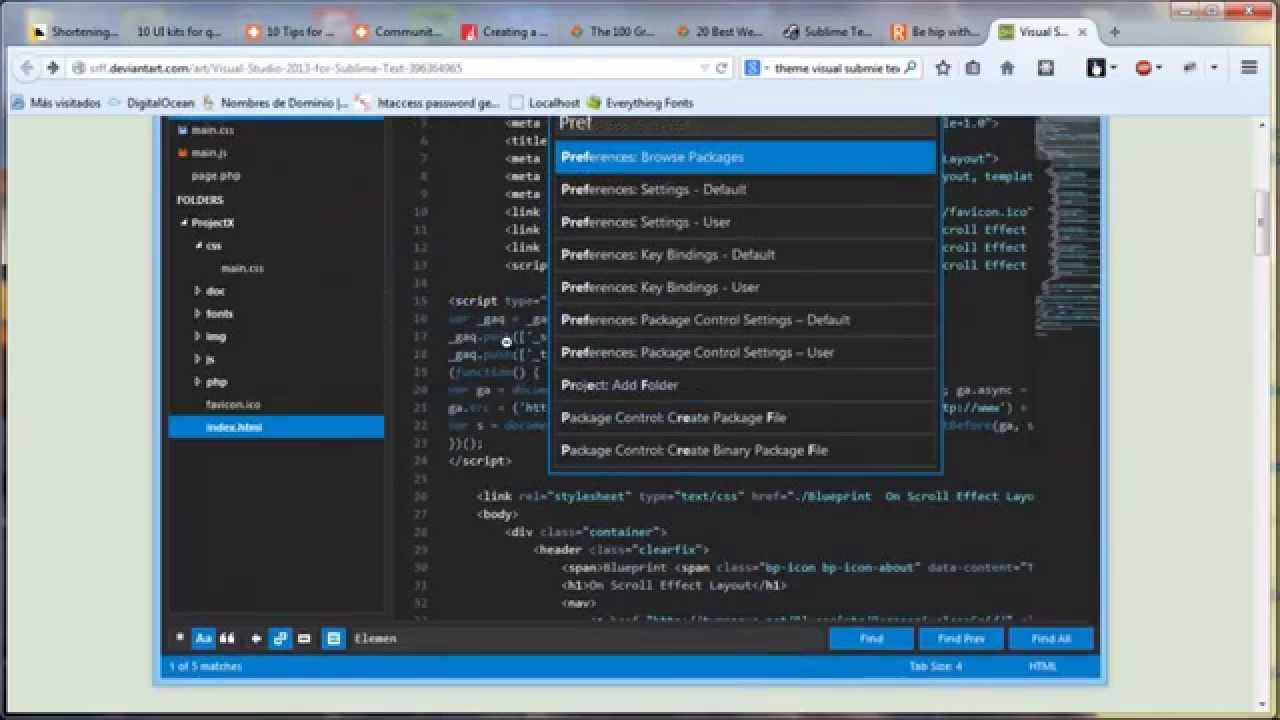This screenshot has height=720, width=1280.
Task: Toggle case sensitive Aa option
Action: [x=204, y=638]
